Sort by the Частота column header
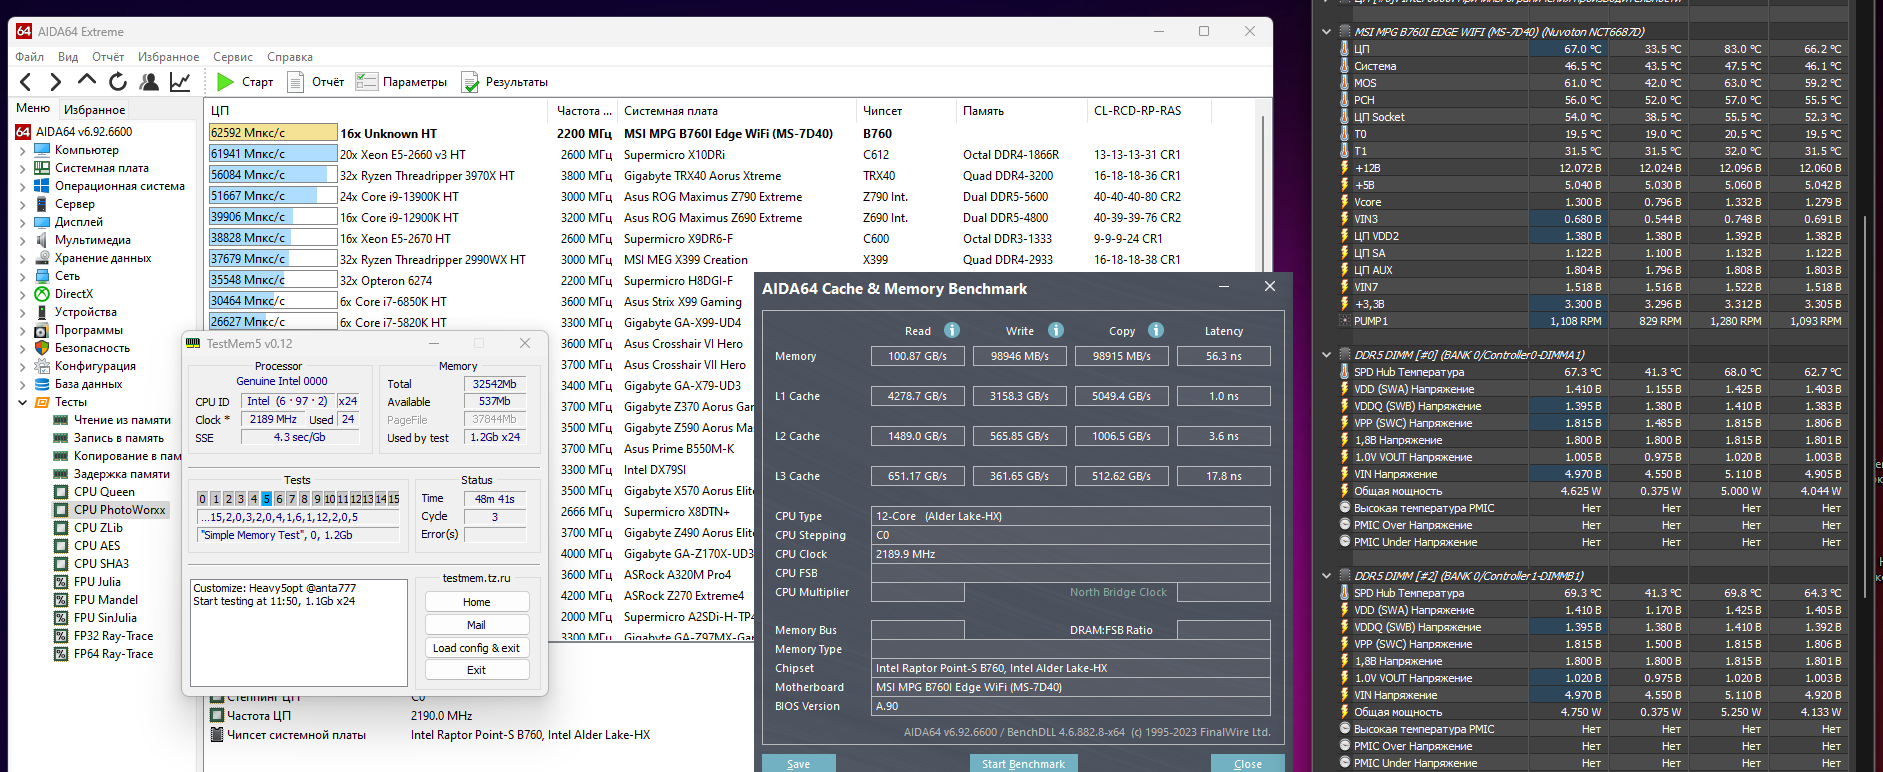The image size is (1883, 772). tap(583, 111)
